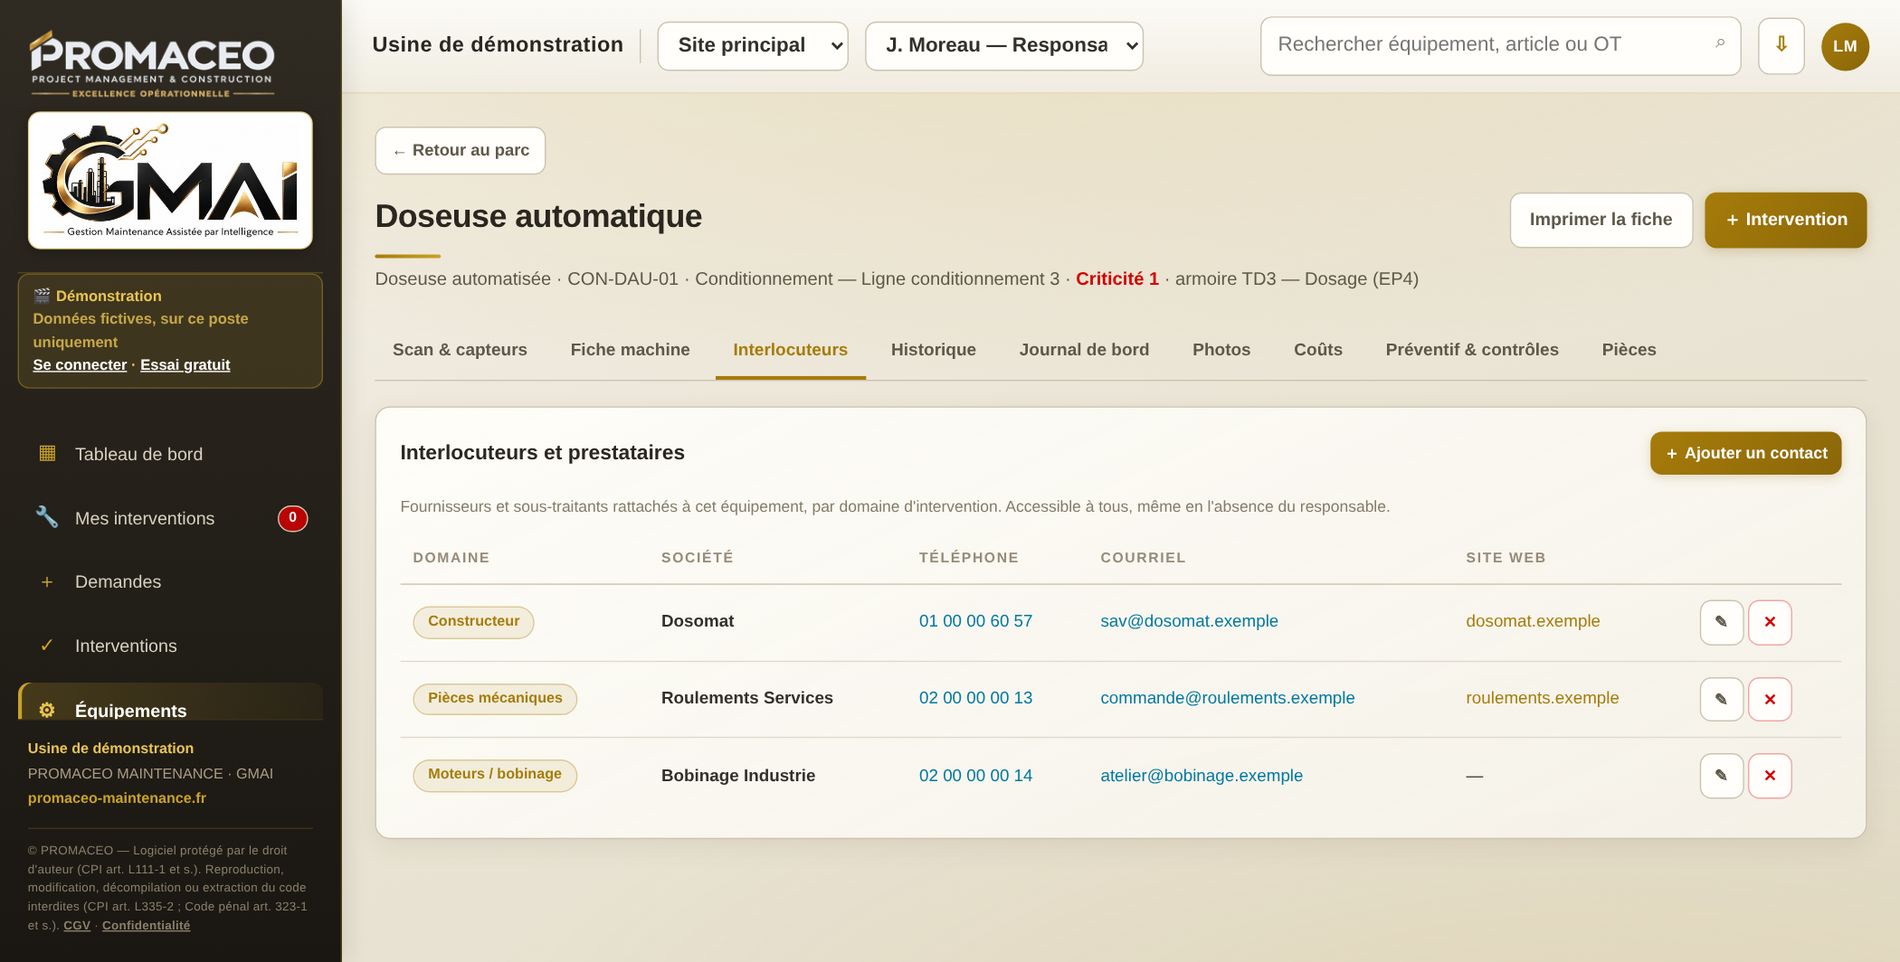Open the Confidentialité footer link
The image size is (1900, 962).
tap(146, 926)
